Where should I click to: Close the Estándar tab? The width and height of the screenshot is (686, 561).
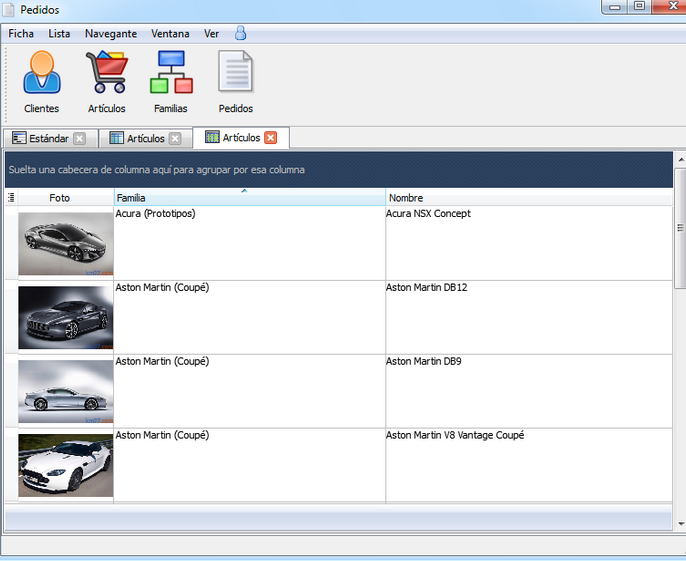(x=79, y=139)
